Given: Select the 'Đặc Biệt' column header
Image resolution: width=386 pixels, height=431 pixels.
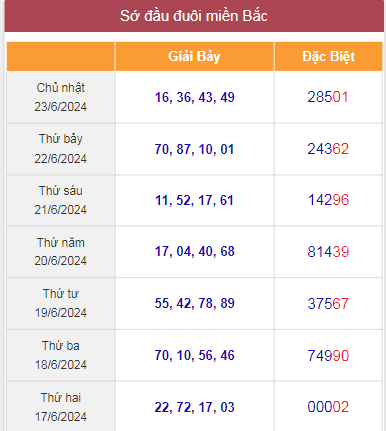Looking at the screenshot, I should [x=328, y=57].
